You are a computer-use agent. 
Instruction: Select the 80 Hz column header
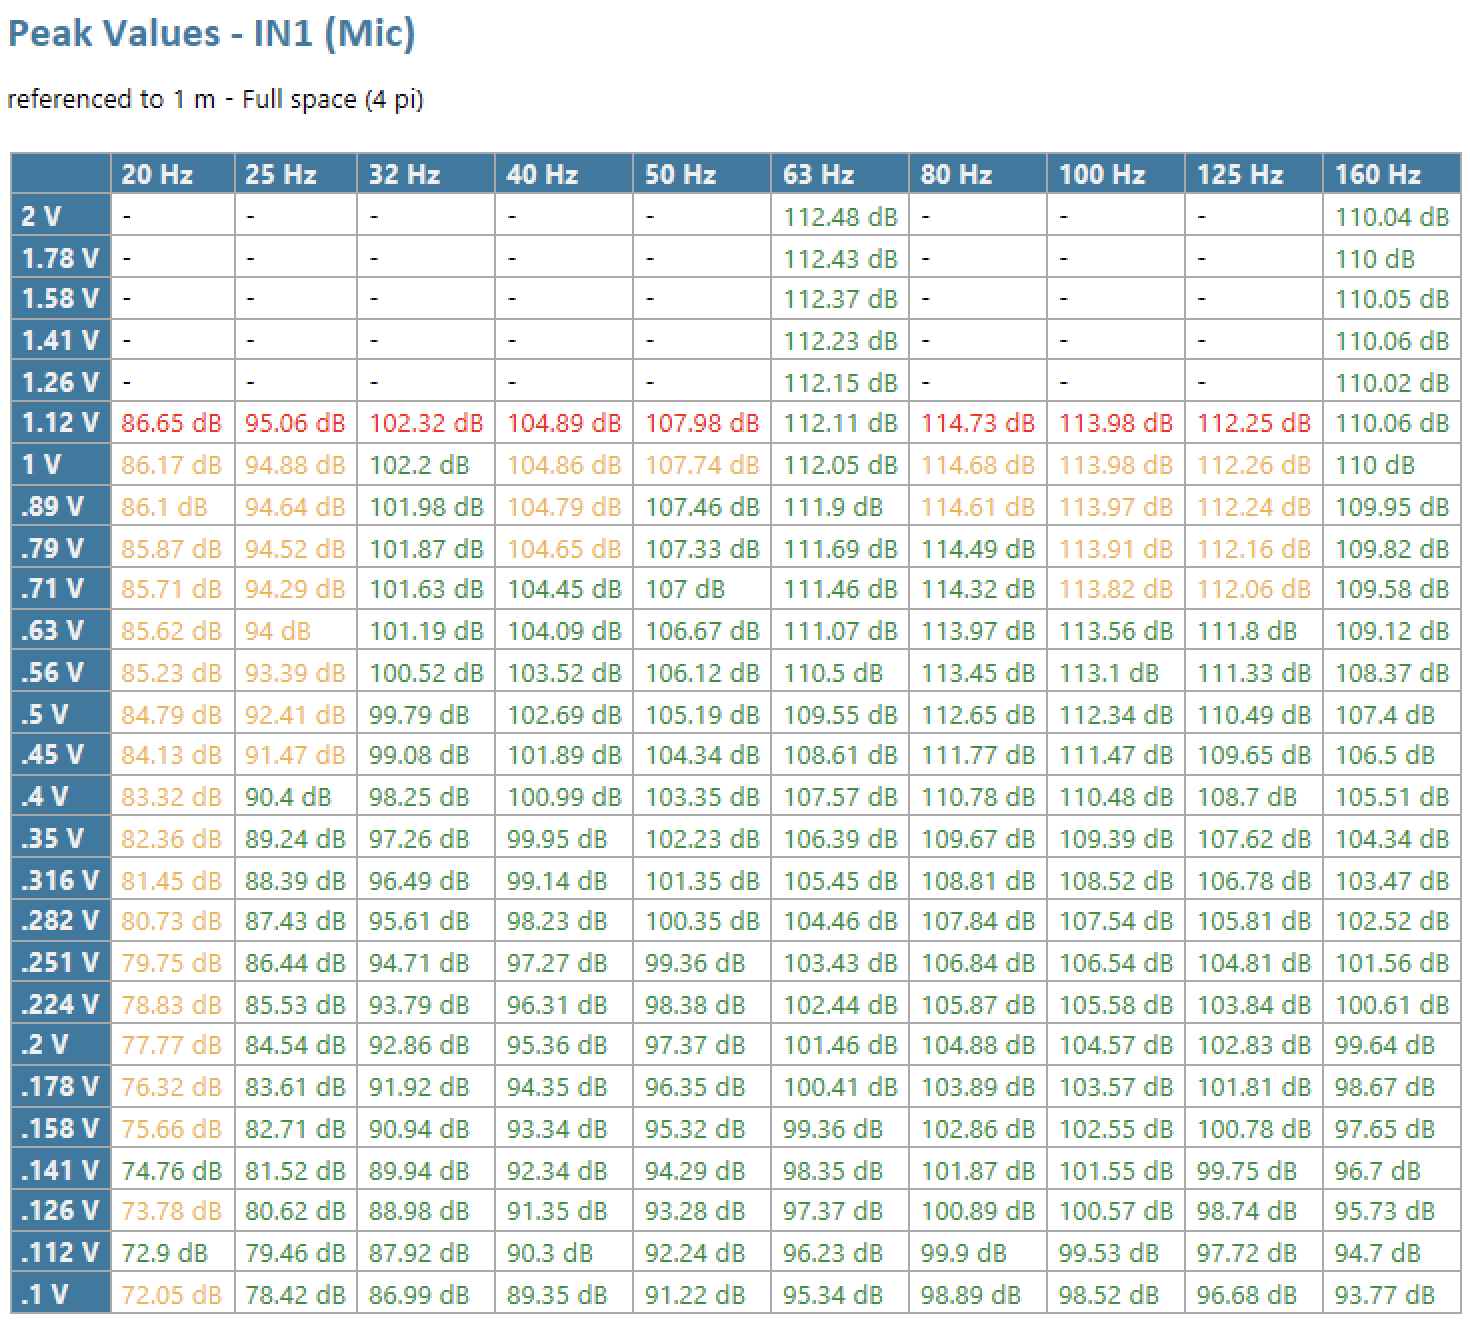click(978, 174)
